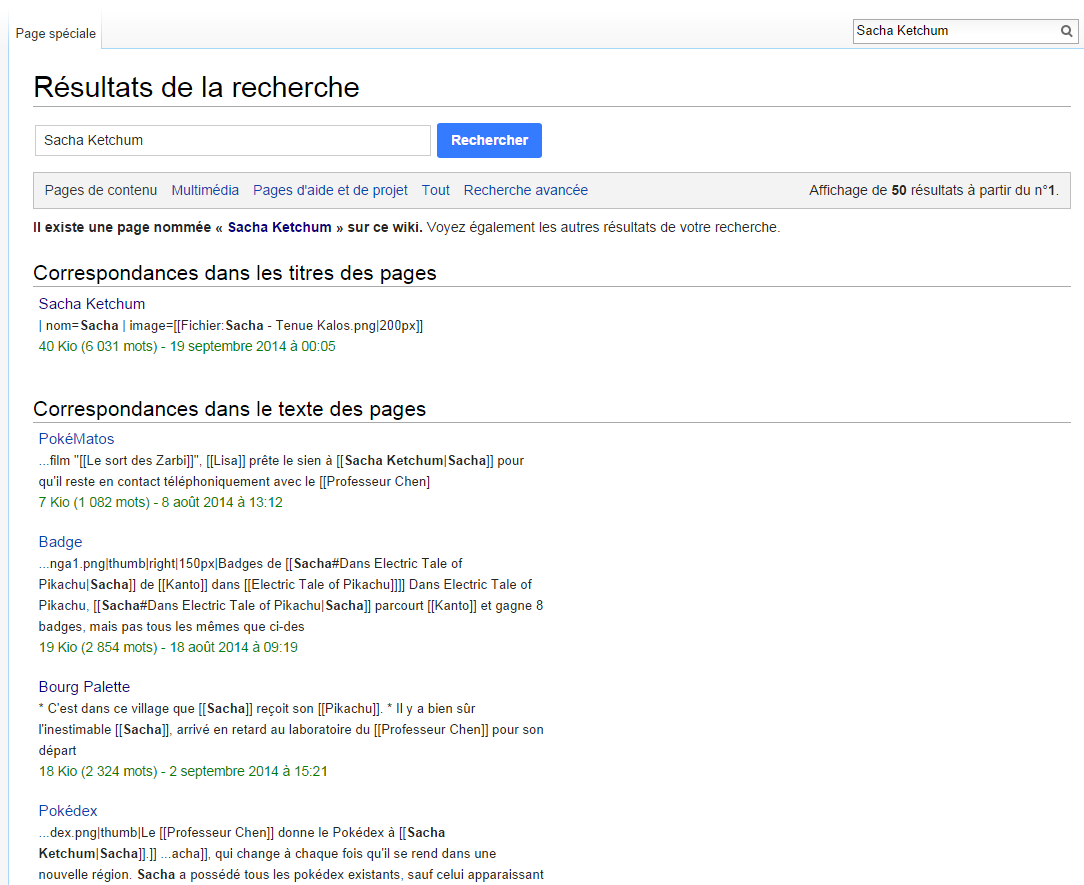Open the Badge result page
Screen dimensions: 1084x885
click(60, 542)
